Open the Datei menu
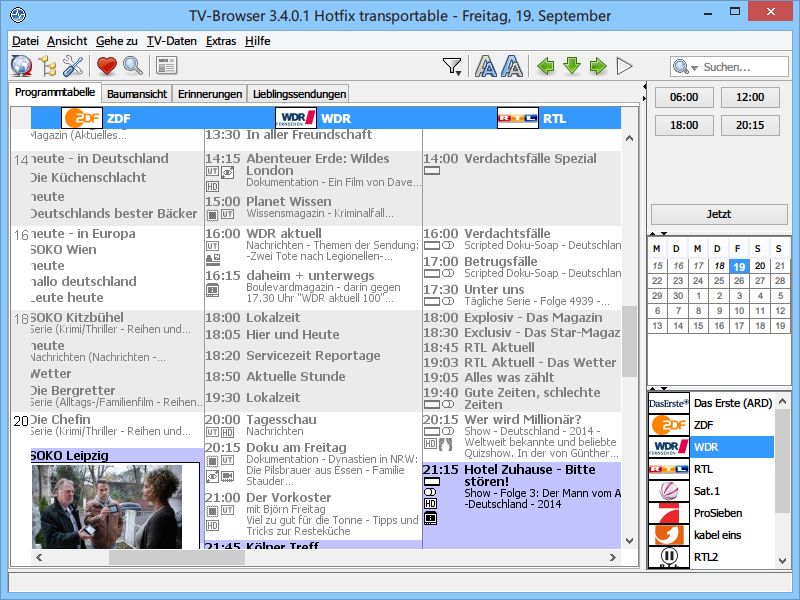Screen dimensions: 800x600 pos(25,41)
